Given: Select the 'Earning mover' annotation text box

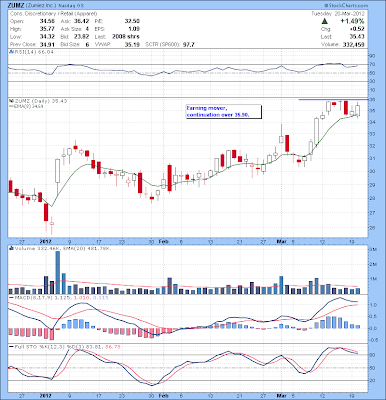Looking at the screenshot, I should pyautogui.click(x=223, y=112).
